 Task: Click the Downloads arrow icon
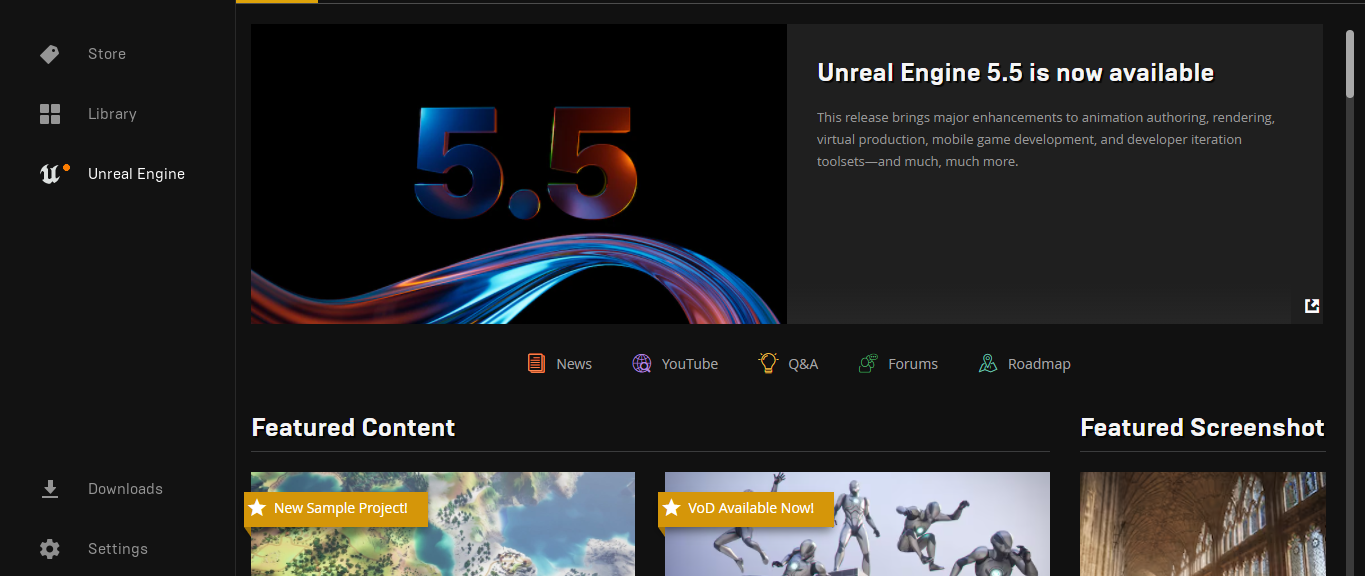tap(50, 489)
